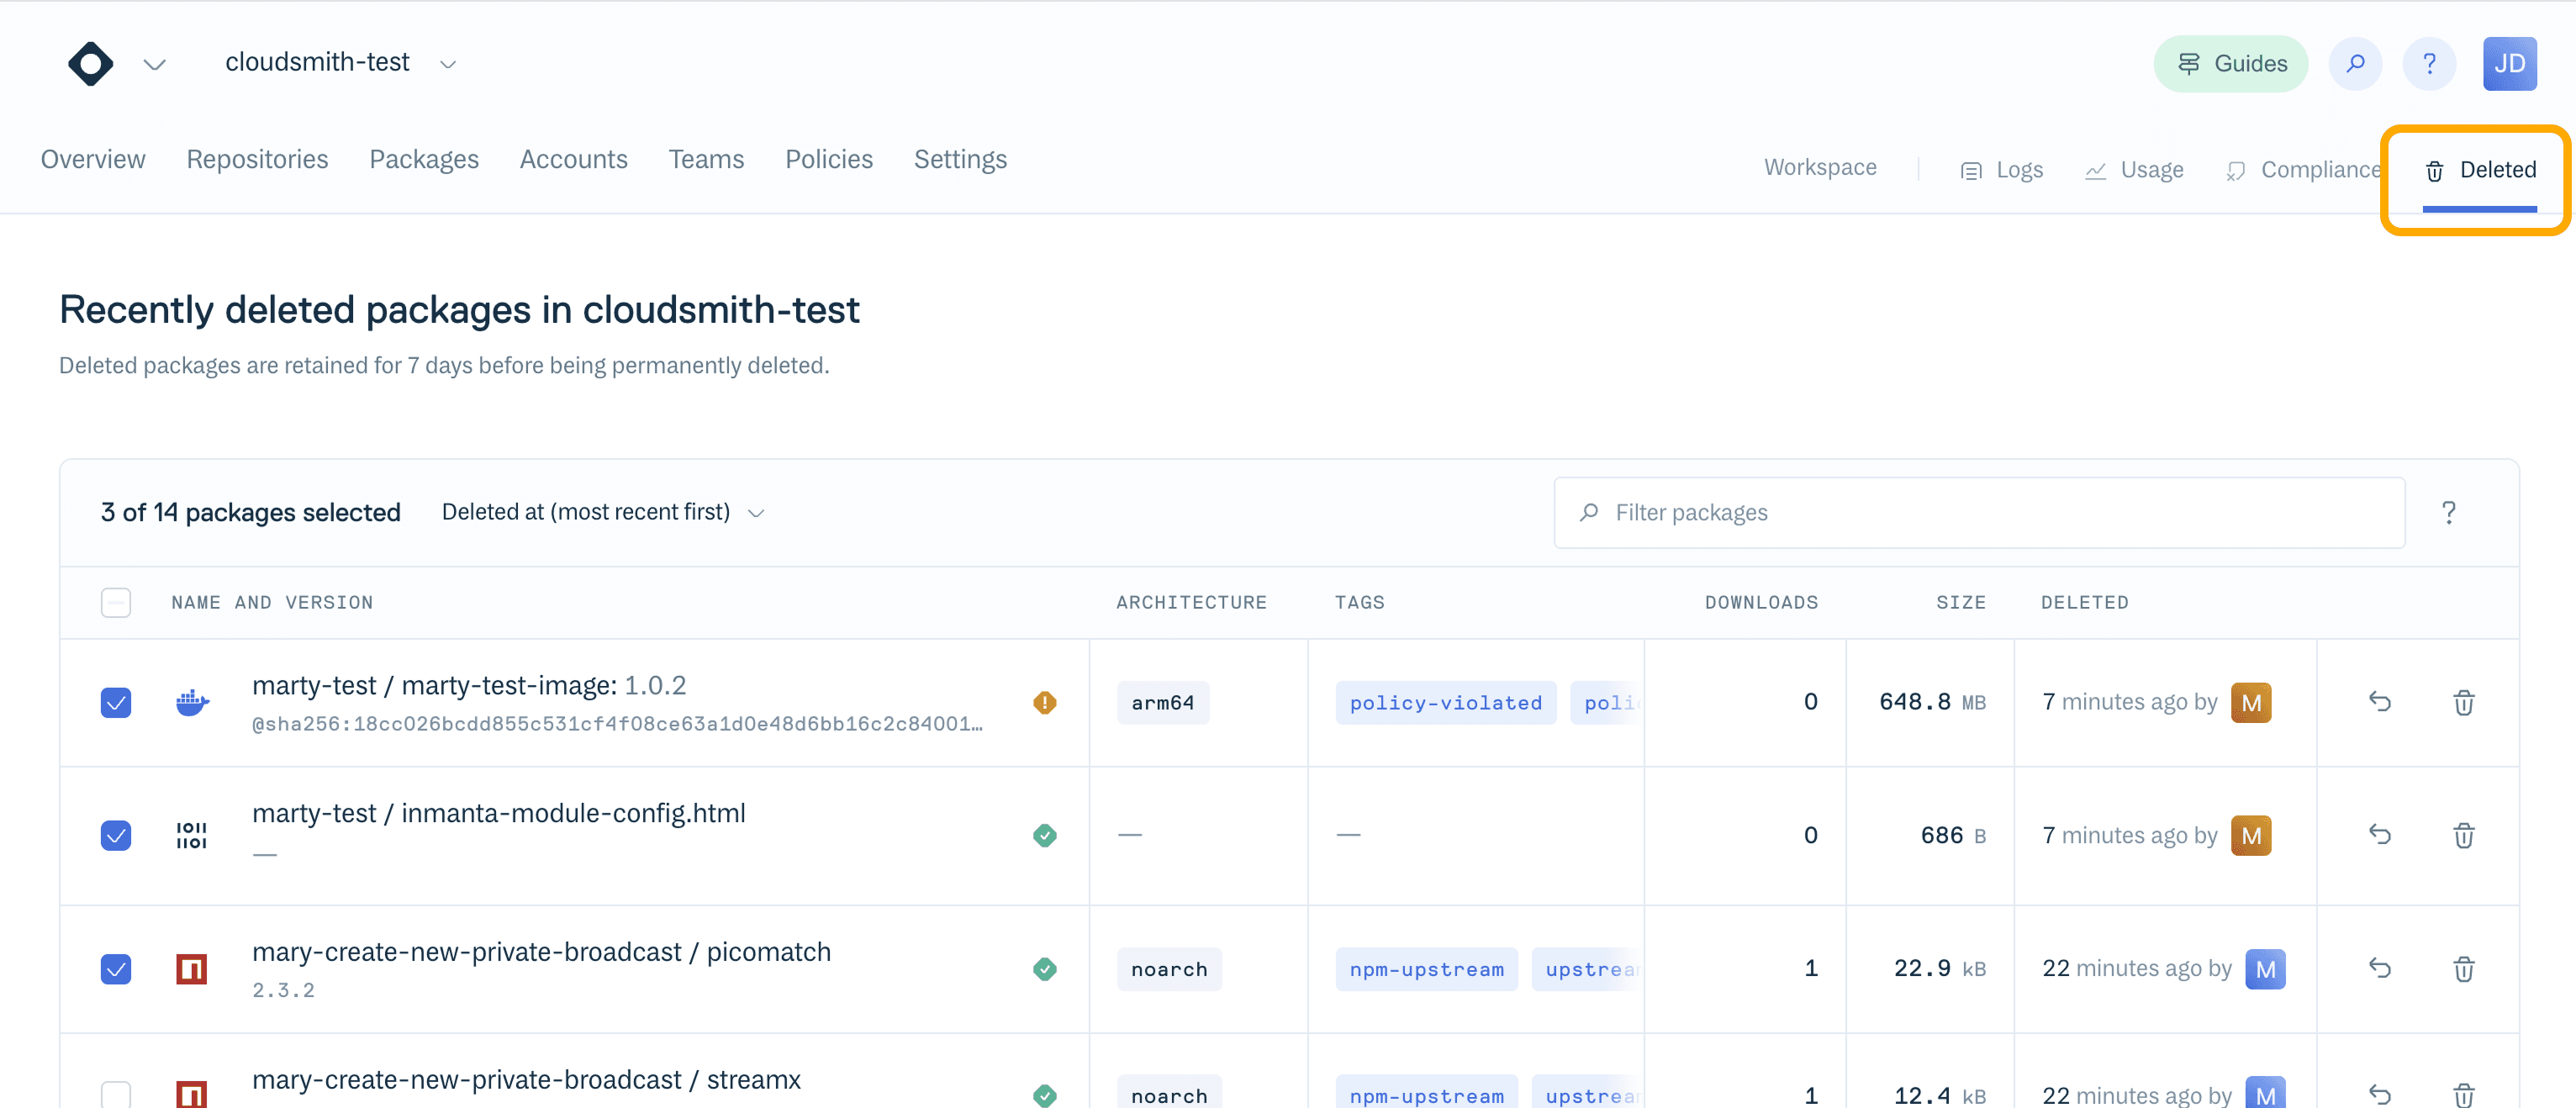Click the policy-violated tag on marty-test-image
2576x1108 pixels.
tap(1444, 702)
